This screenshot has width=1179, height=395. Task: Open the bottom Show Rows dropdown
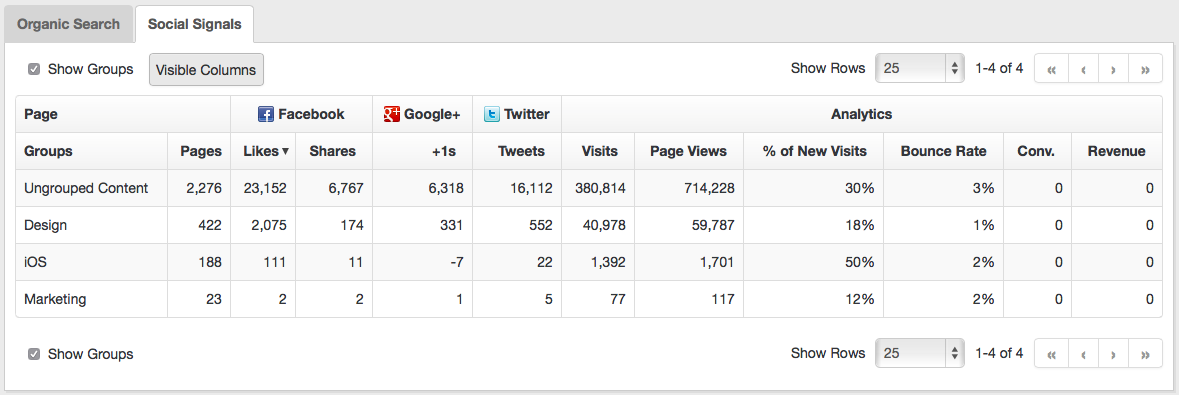[920, 353]
